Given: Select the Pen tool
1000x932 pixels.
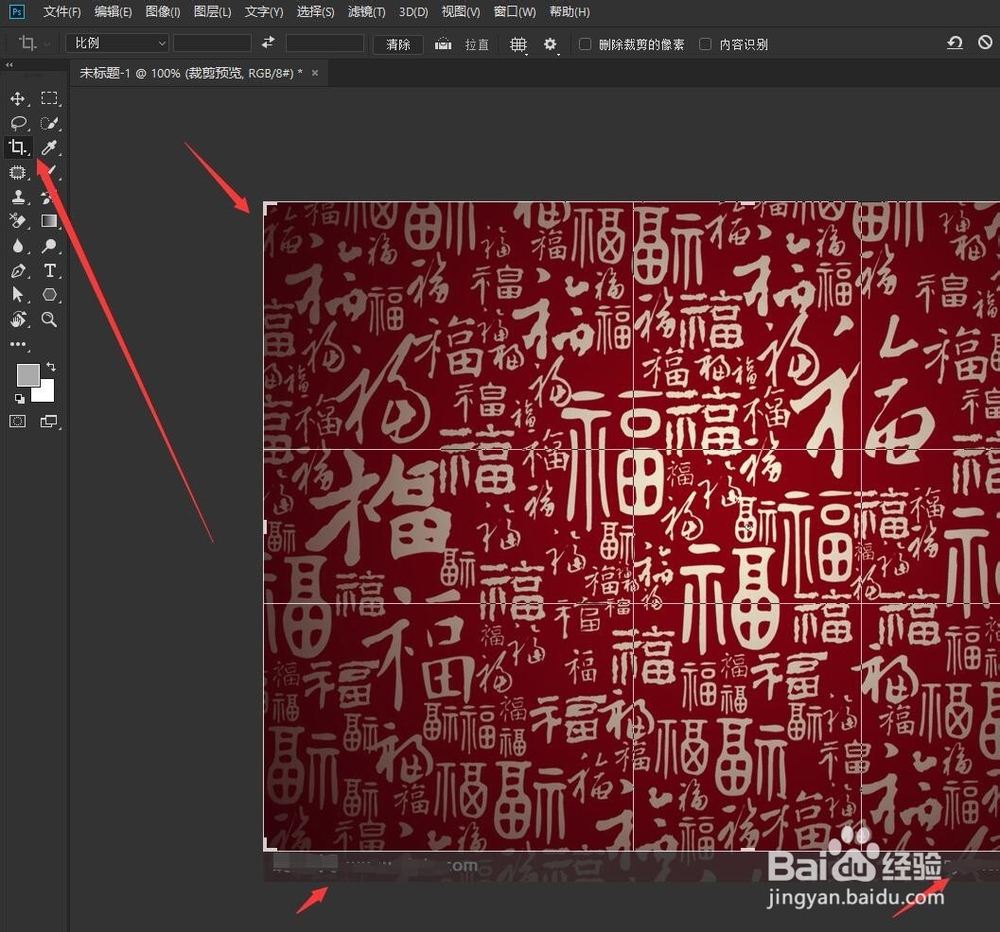Looking at the screenshot, I should click(18, 270).
